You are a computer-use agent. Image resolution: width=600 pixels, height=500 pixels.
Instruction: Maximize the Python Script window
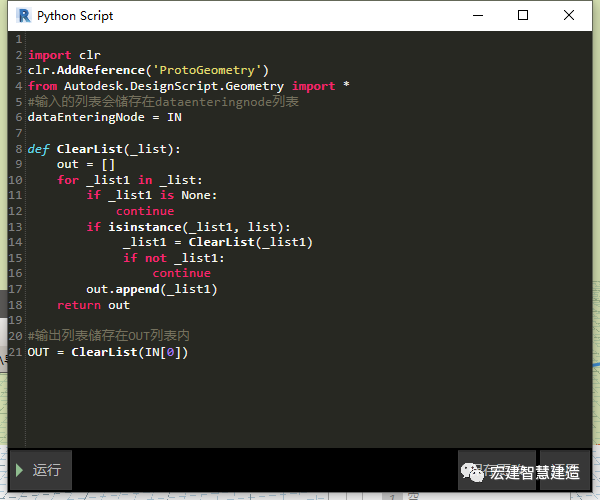[x=523, y=16]
